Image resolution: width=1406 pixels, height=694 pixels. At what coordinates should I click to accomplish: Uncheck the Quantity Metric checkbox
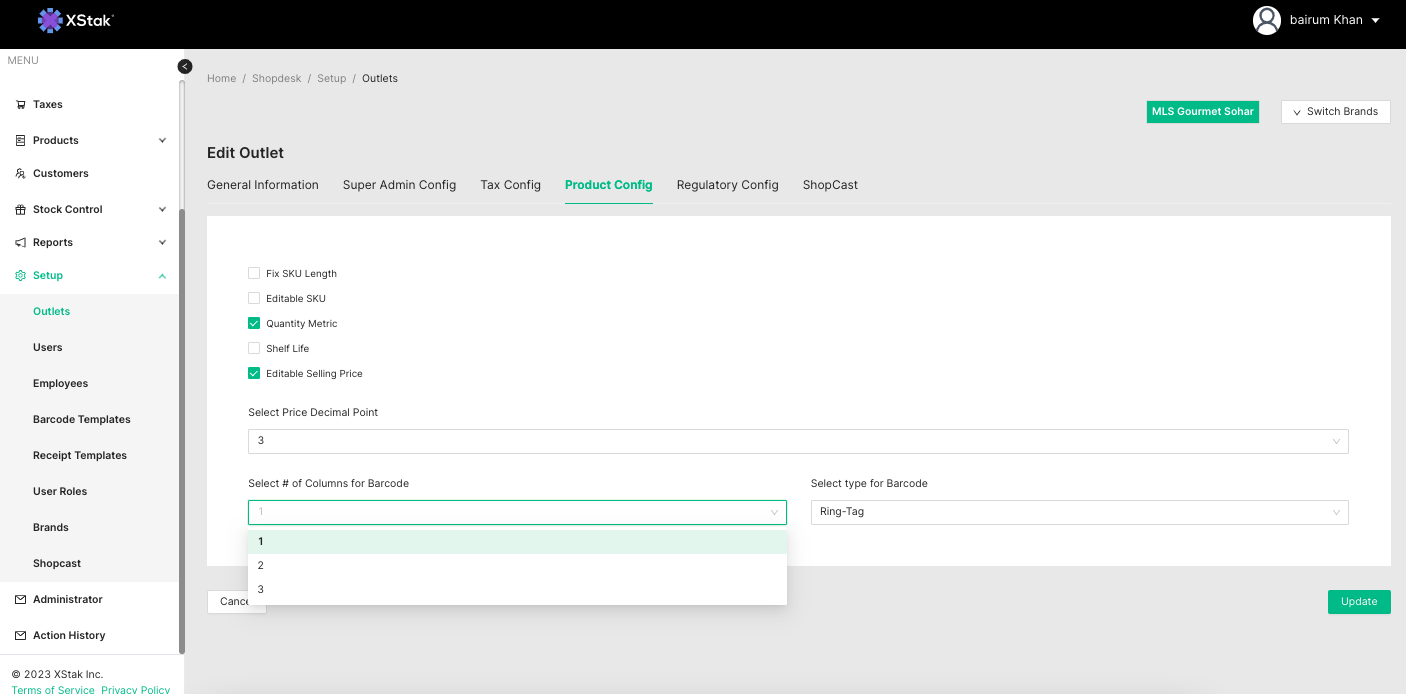pyautogui.click(x=254, y=323)
